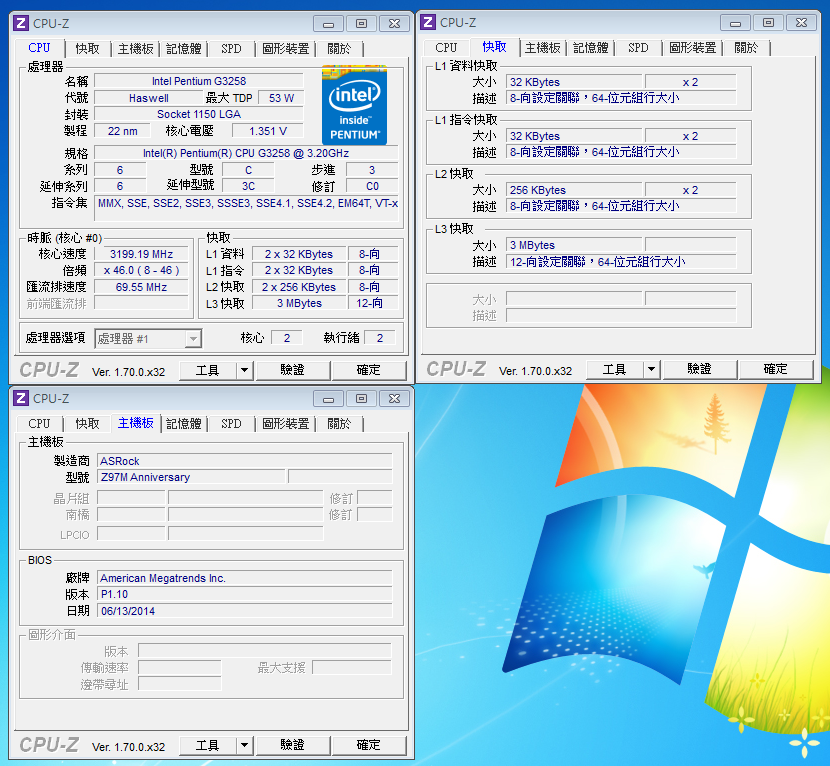Click the L3 快取 size field 3 MBytes

[574, 245]
